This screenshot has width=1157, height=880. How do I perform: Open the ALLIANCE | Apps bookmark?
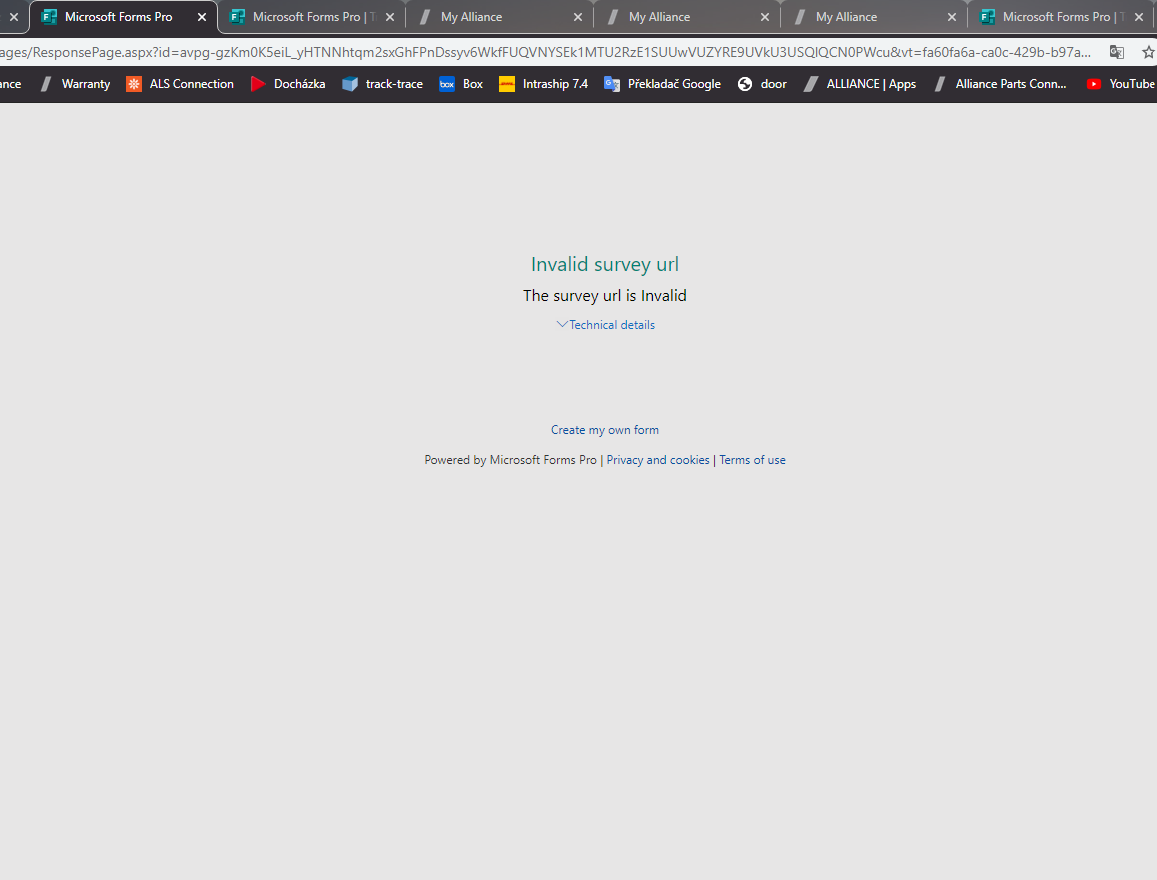coord(860,84)
